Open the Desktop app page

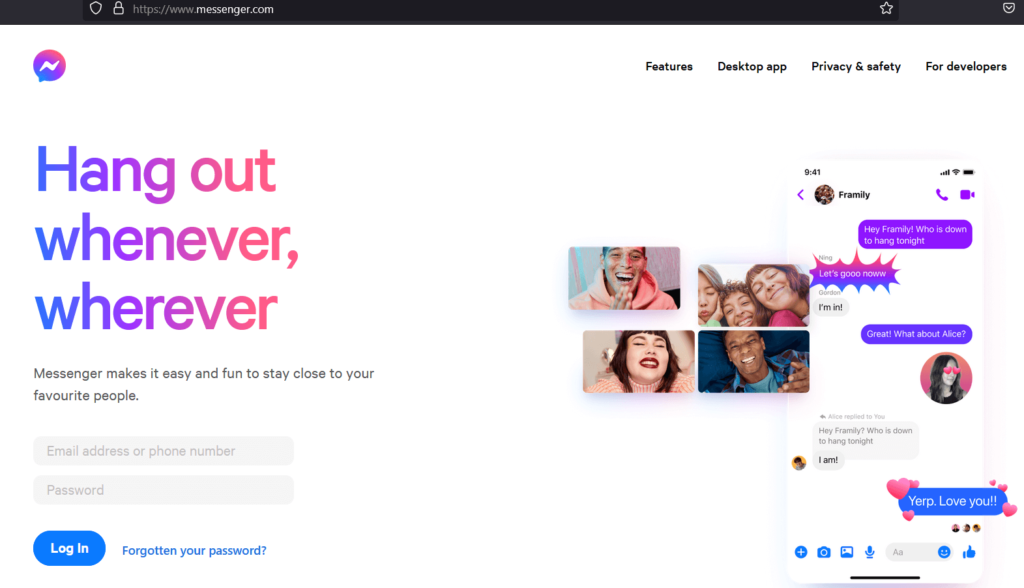tap(752, 67)
